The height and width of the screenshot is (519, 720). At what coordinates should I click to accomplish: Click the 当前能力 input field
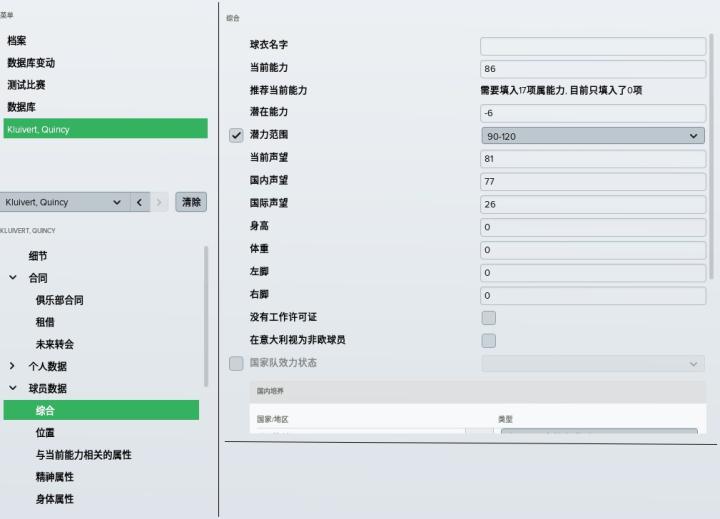click(x=592, y=69)
